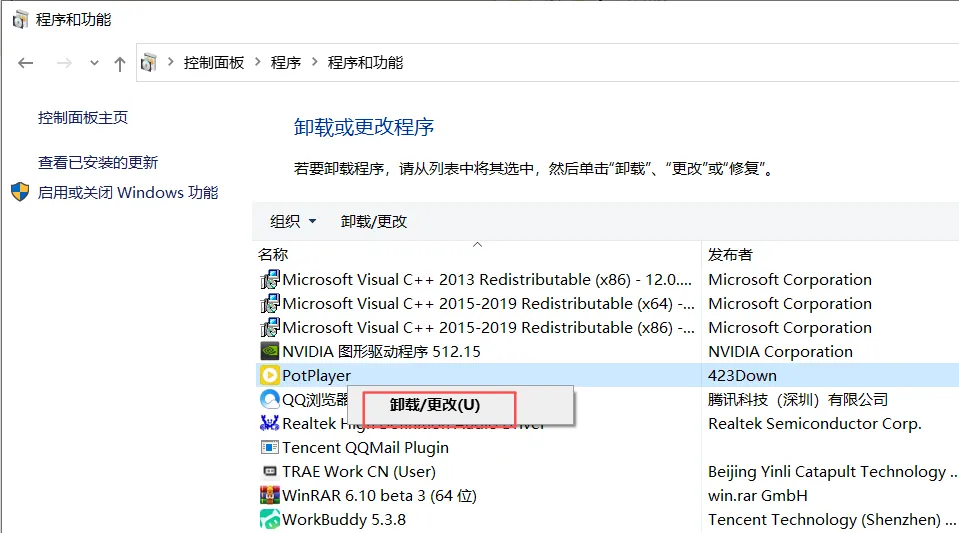This screenshot has width=959, height=533.
Task: Click the WorkBuddy green icon
Action: pyautogui.click(x=270, y=519)
